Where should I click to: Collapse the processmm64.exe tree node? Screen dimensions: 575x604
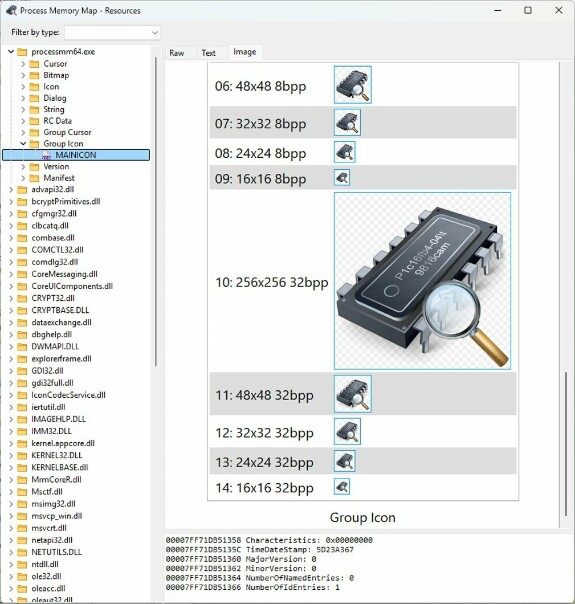coord(11,51)
